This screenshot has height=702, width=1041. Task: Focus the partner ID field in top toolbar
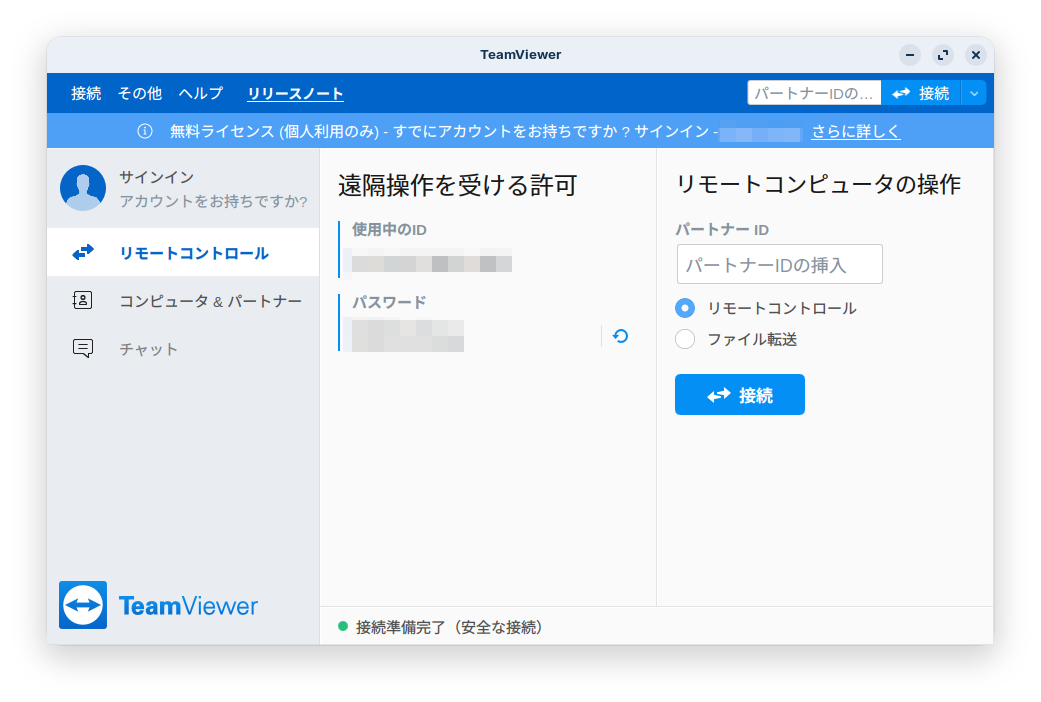(x=814, y=94)
